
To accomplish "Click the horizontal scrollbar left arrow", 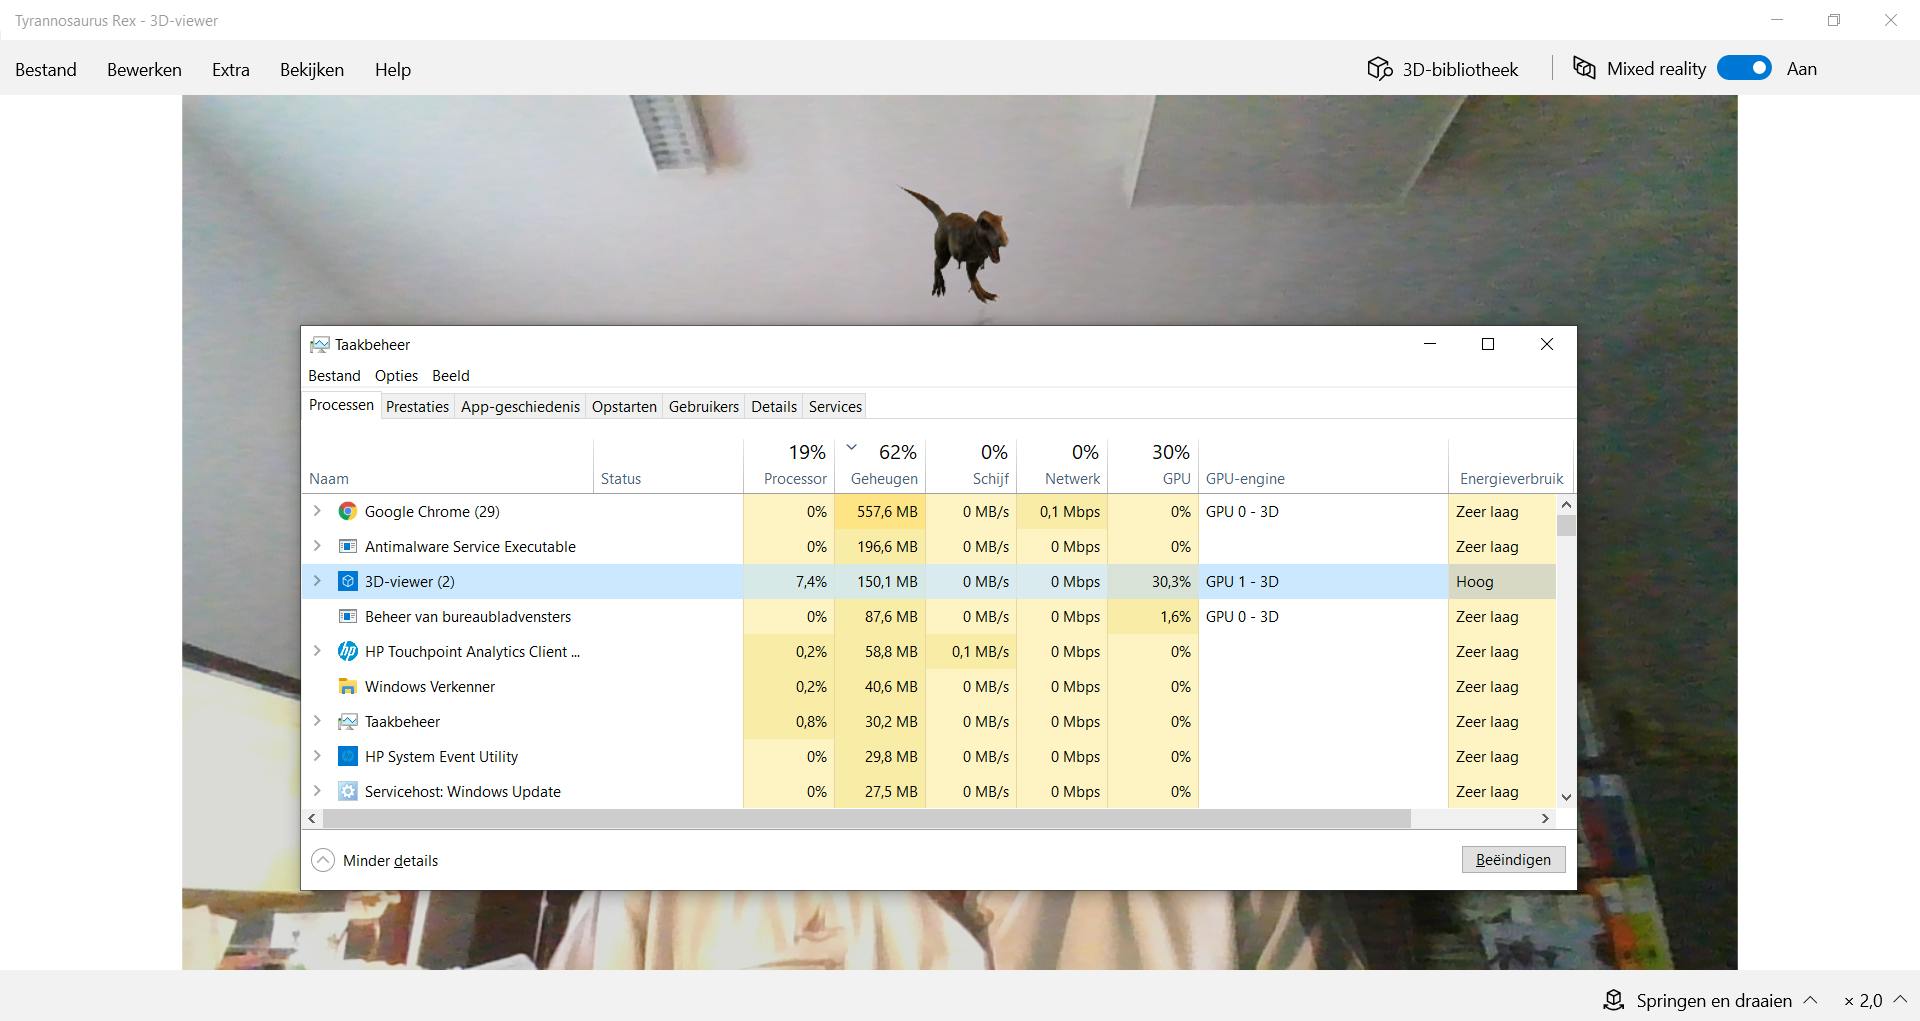I will tap(313, 818).
